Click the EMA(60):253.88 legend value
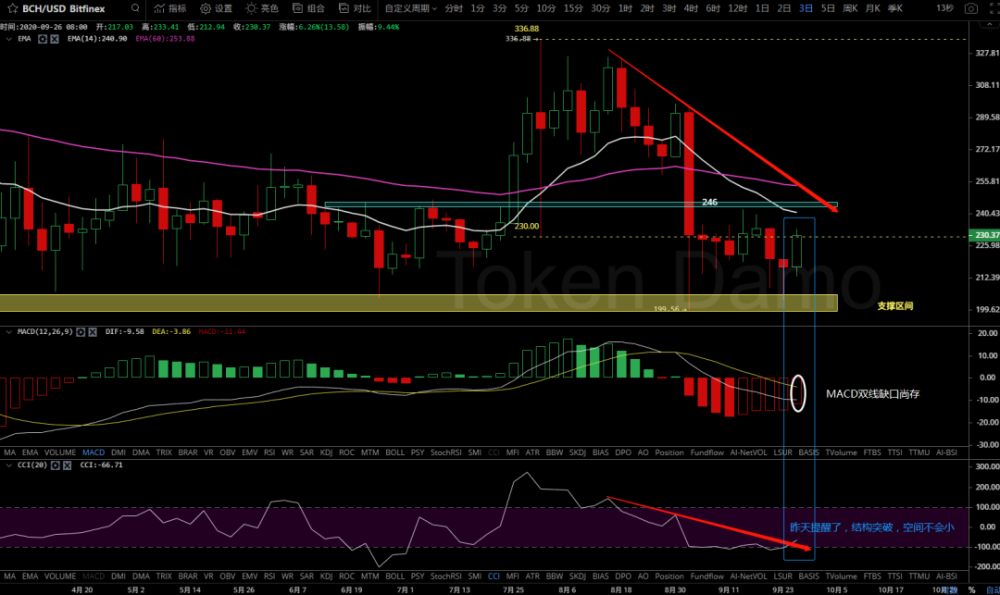 [165, 39]
